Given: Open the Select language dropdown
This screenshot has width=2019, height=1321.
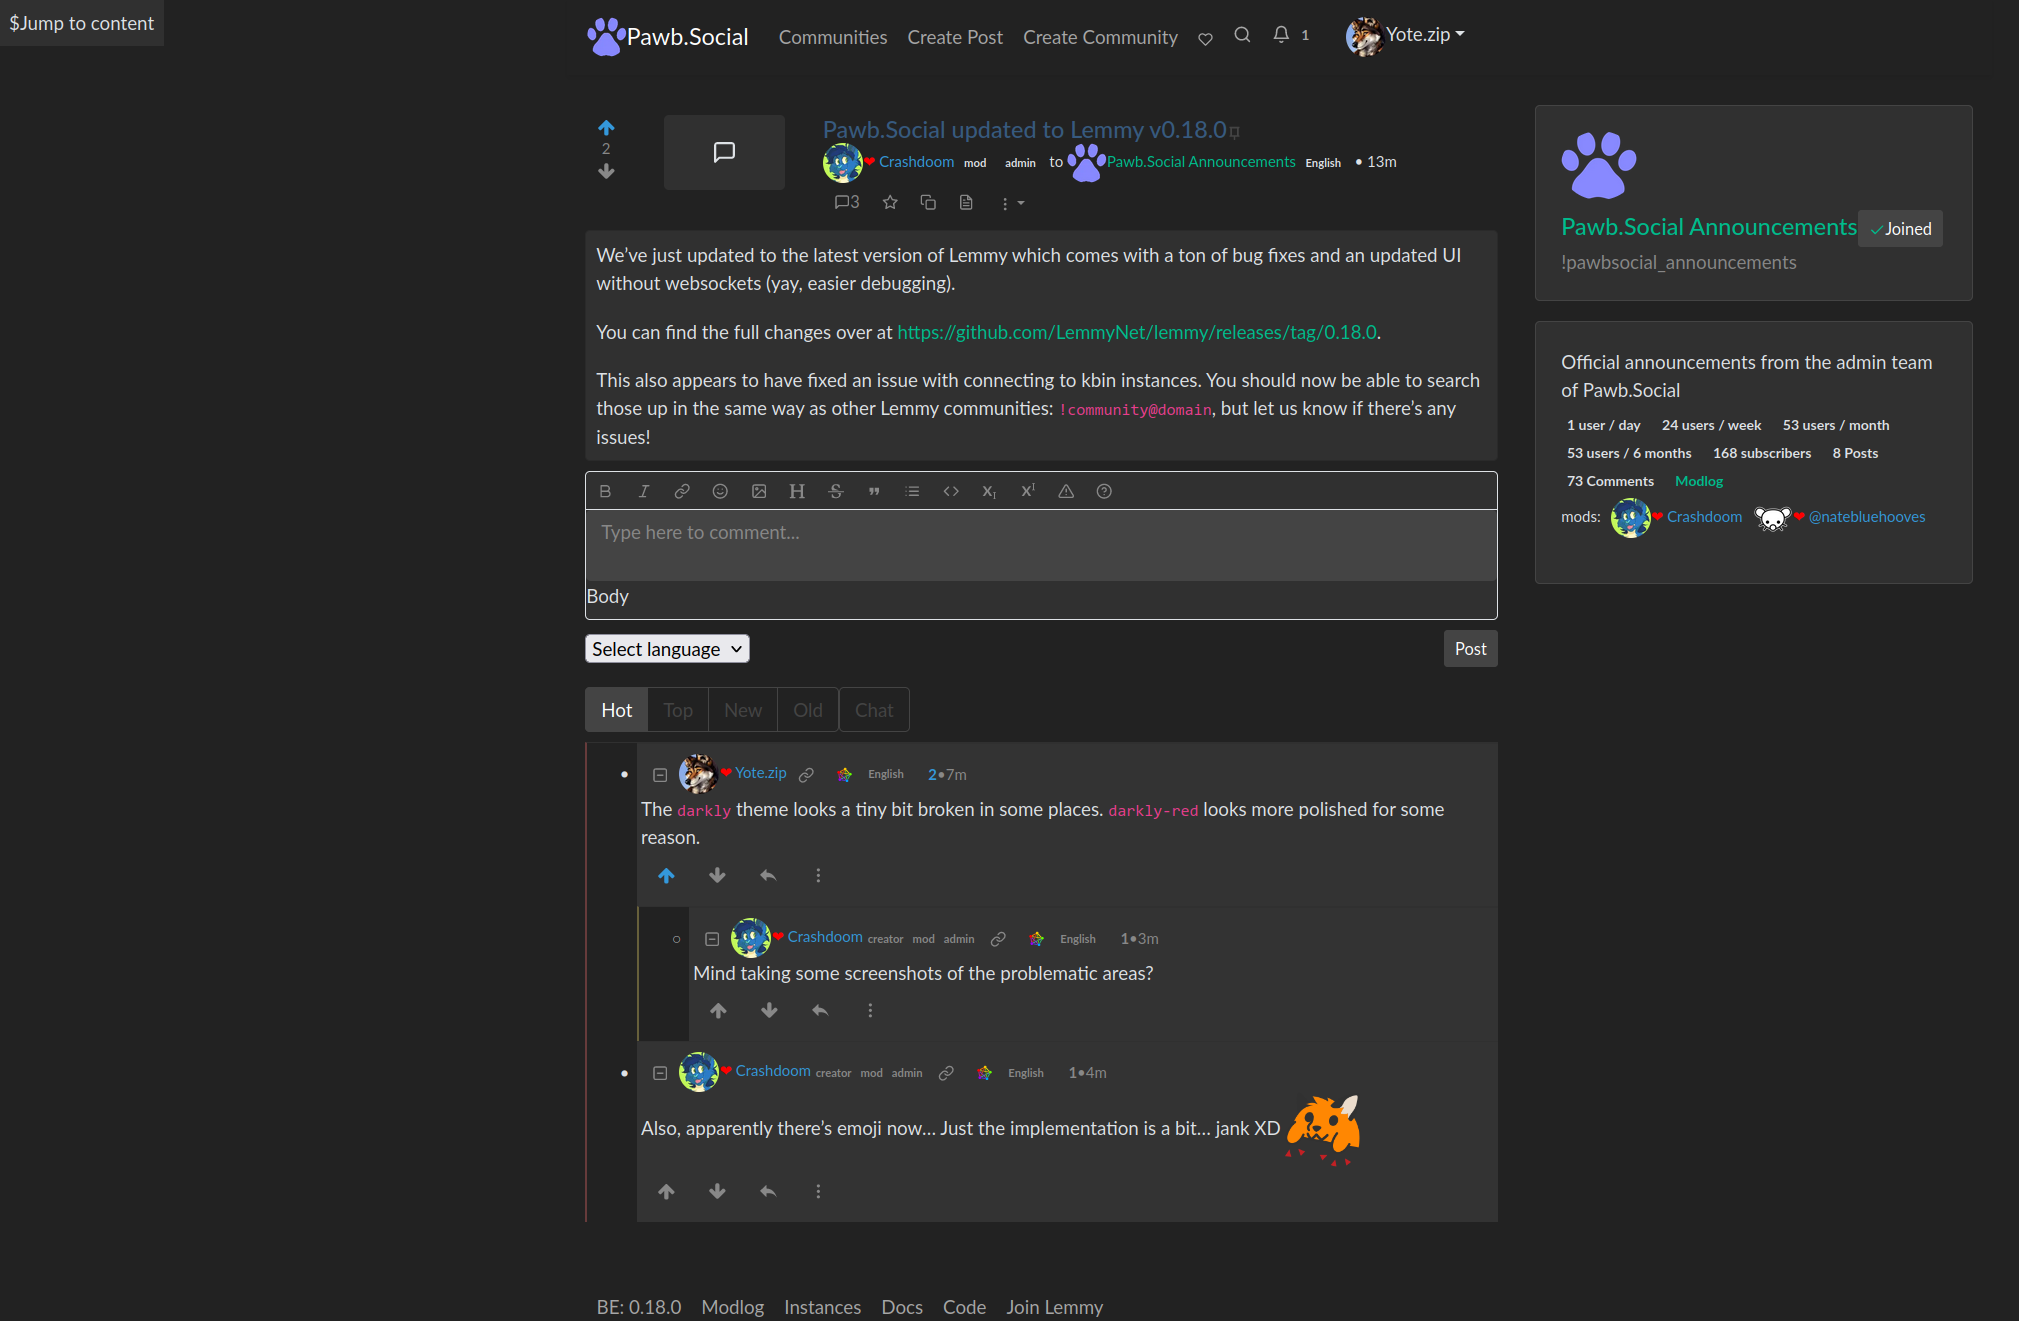Looking at the screenshot, I should point(667,649).
